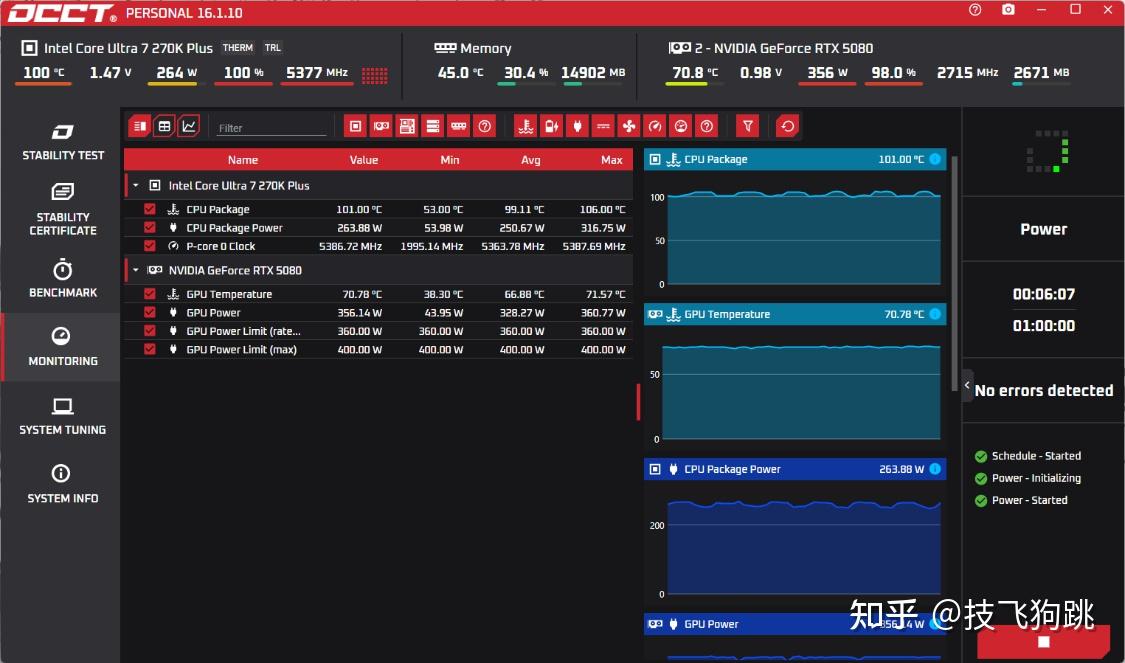1125x663 pixels.
Task: Switch to the graph view layout icon
Action: pos(189,126)
